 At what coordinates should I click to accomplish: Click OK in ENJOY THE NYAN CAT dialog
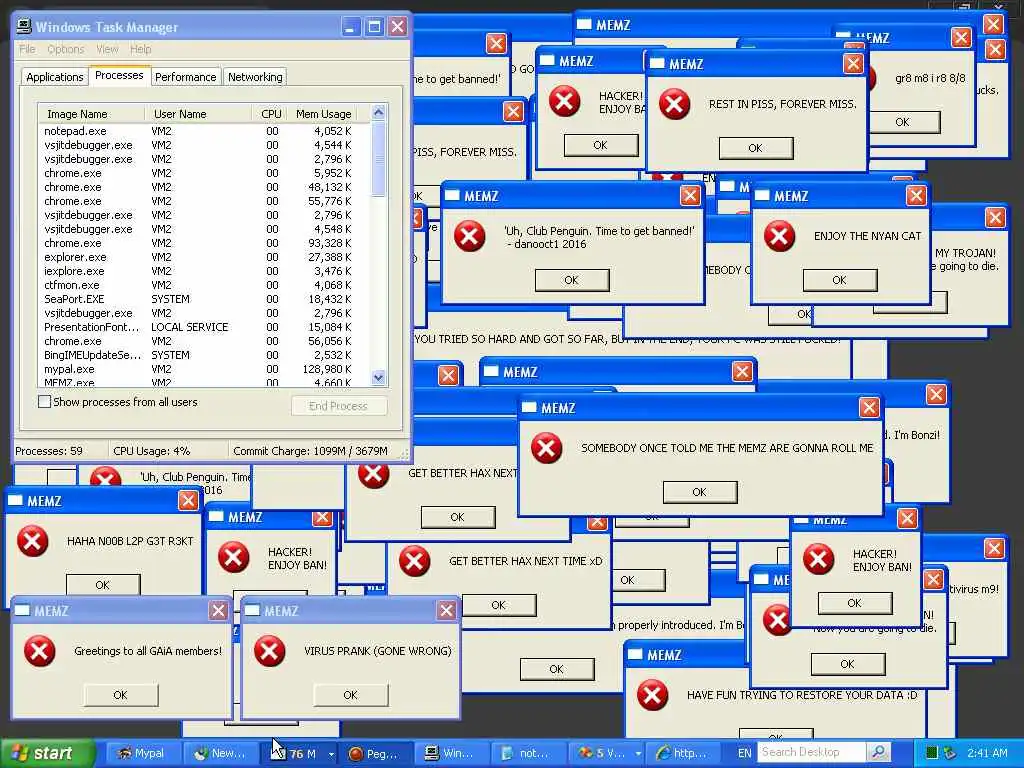pyautogui.click(x=839, y=280)
